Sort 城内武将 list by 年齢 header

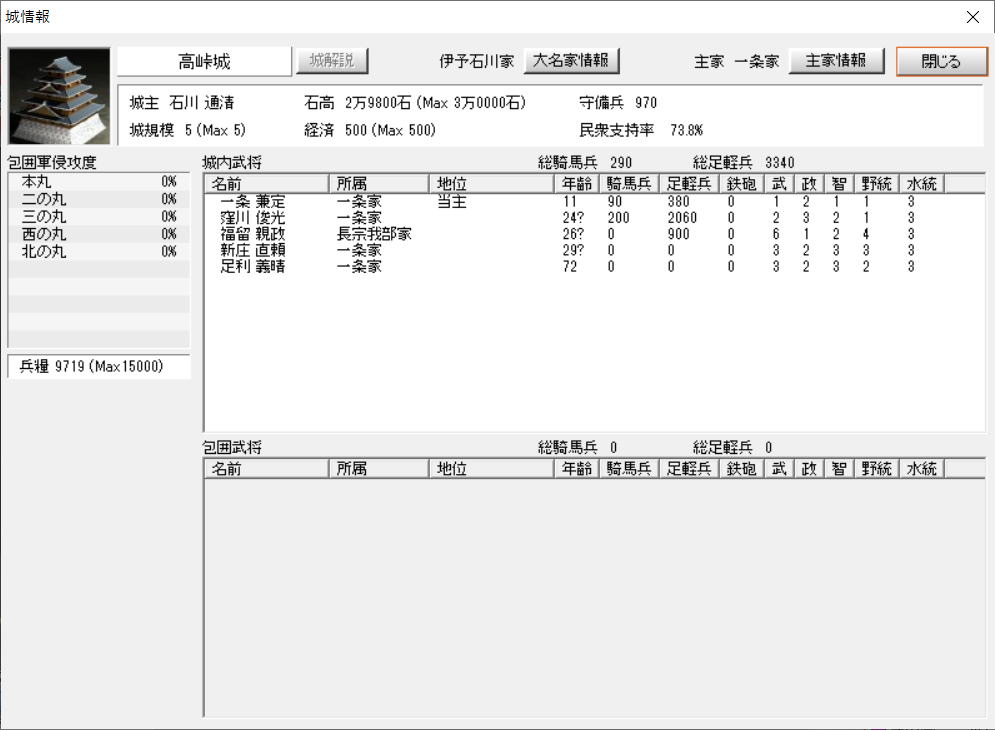pyautogui.click(x=577, y=184)
